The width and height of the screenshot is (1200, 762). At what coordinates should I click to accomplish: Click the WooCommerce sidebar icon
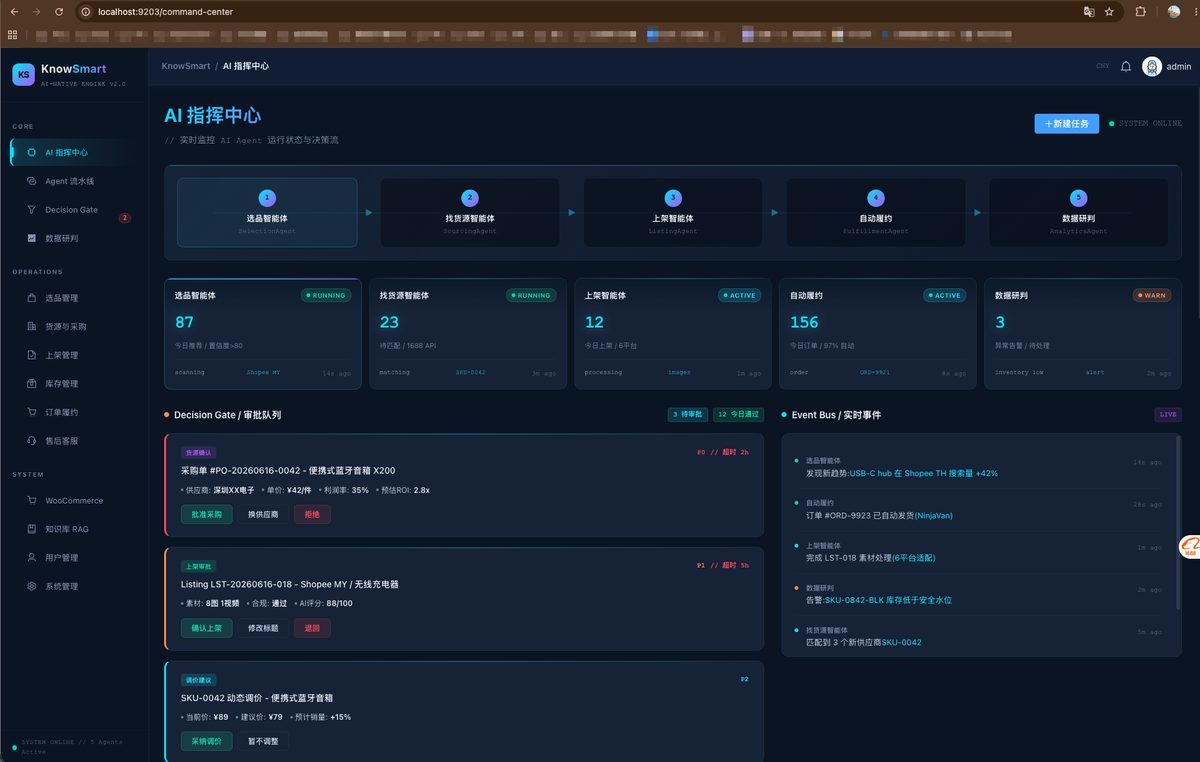[x=32, y=501]
